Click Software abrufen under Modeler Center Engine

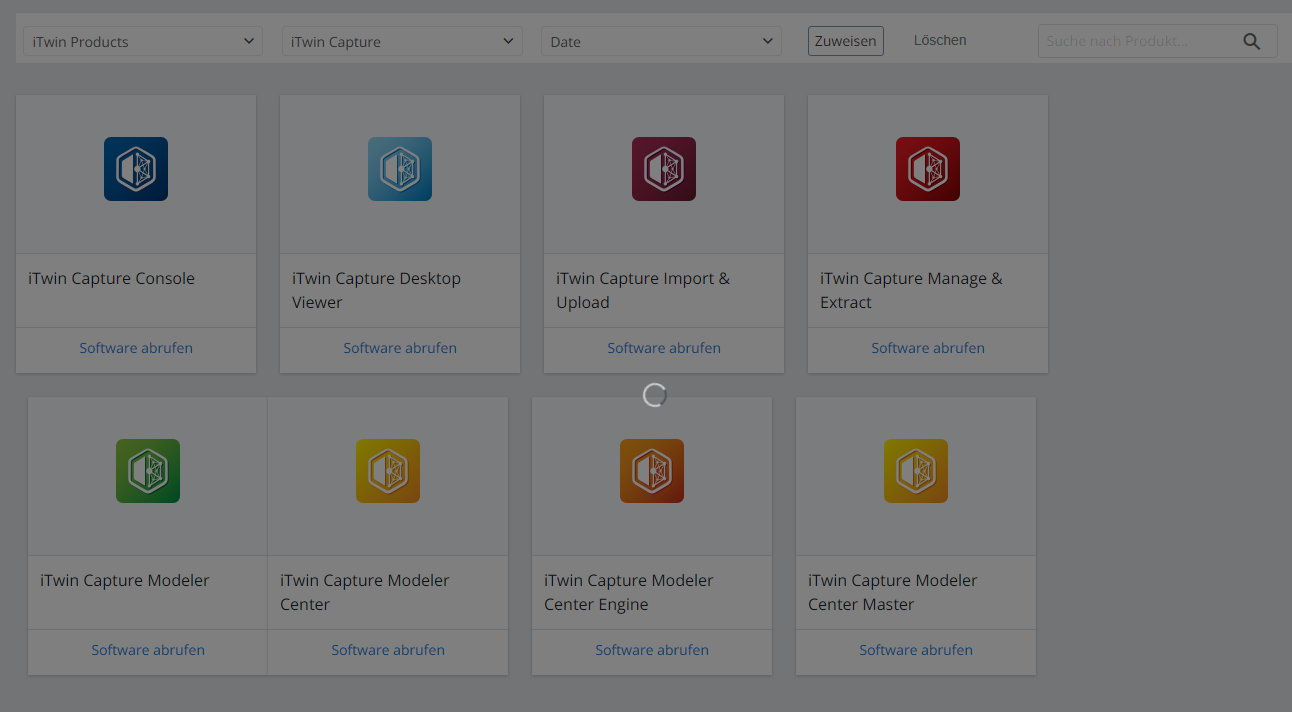pos(652,650)
